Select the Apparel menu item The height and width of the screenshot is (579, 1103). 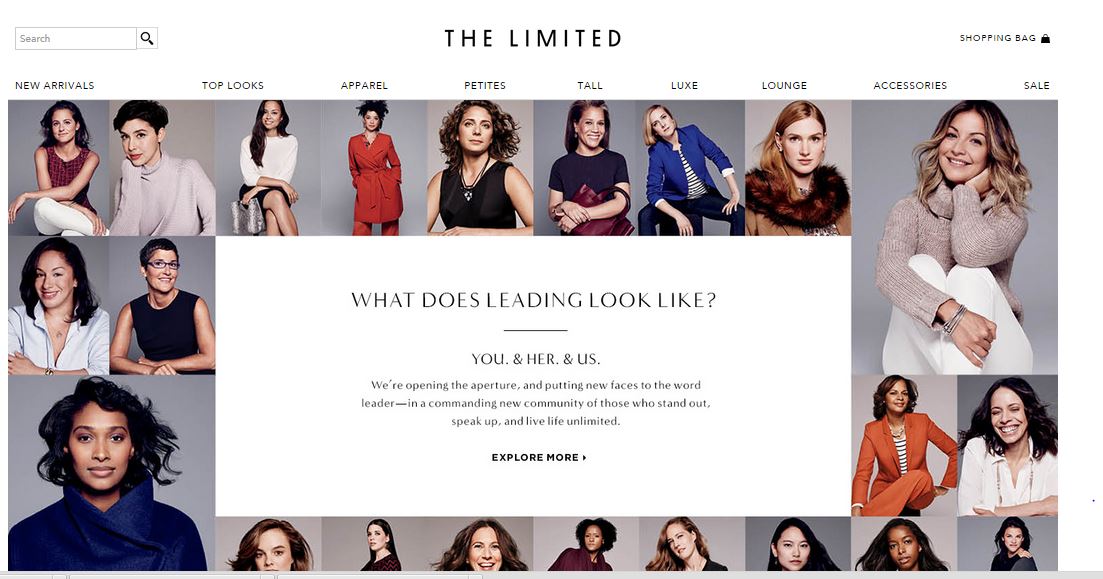(364, 85)
